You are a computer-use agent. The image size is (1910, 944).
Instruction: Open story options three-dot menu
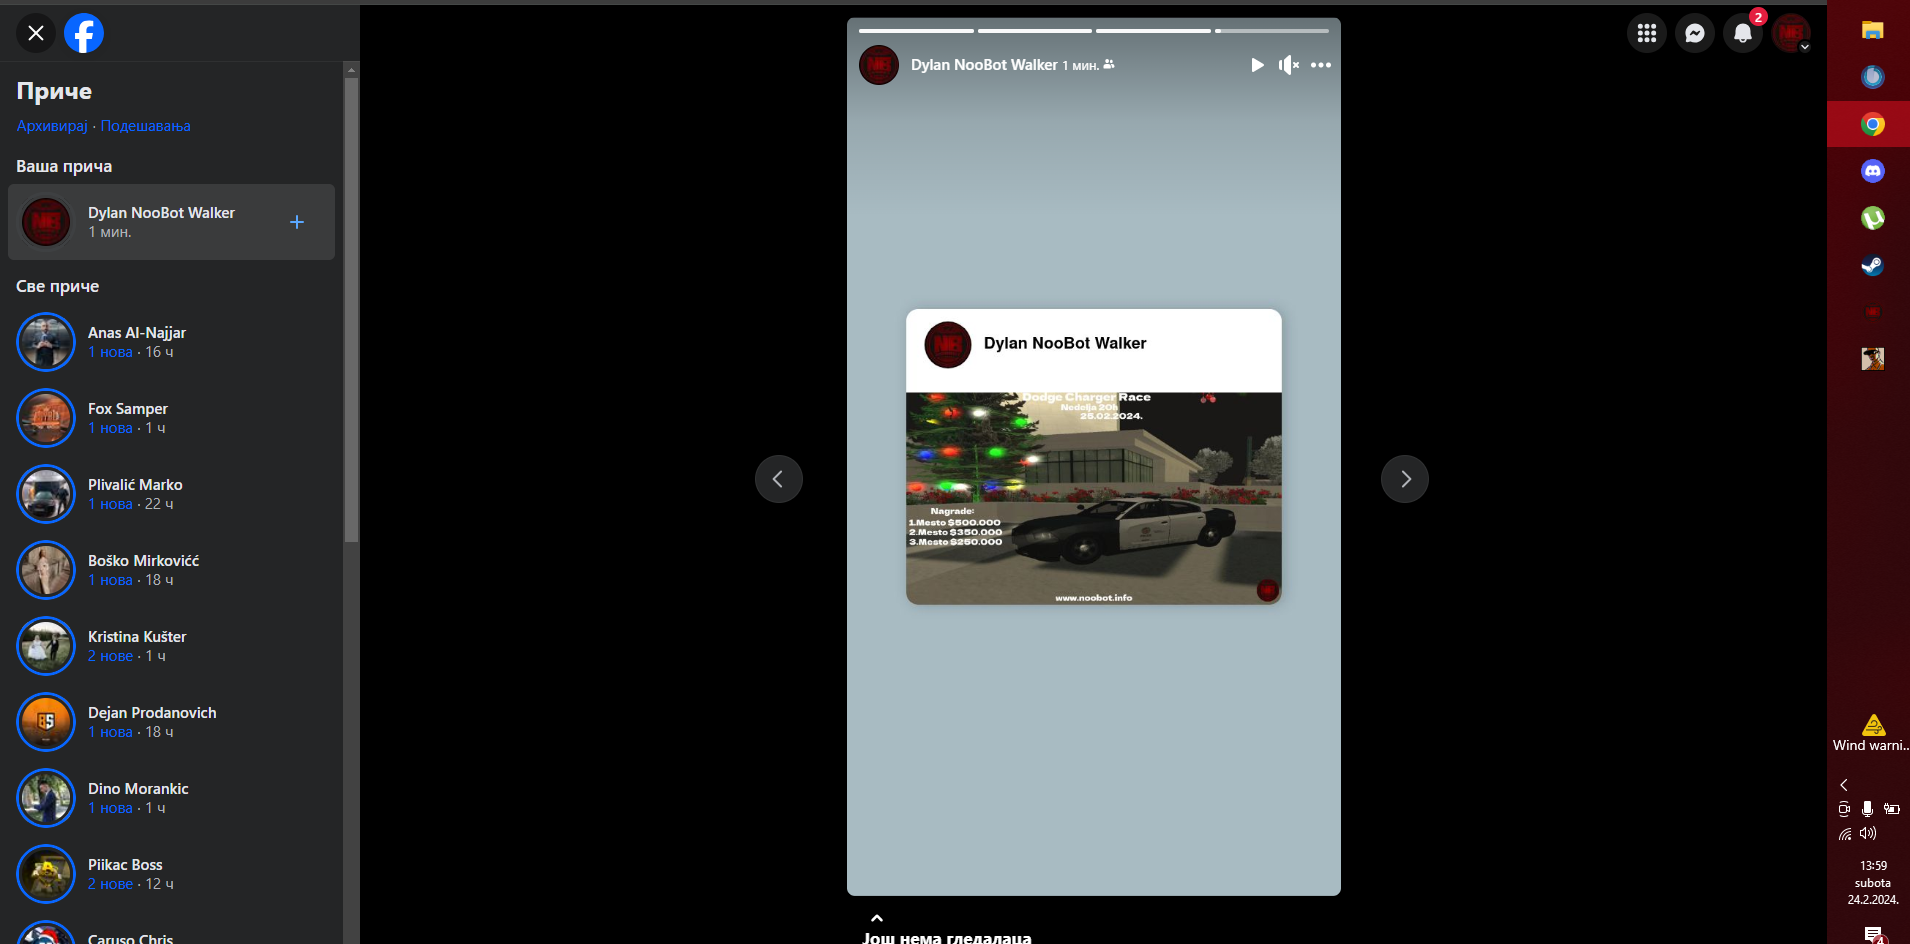[1320, 65]
